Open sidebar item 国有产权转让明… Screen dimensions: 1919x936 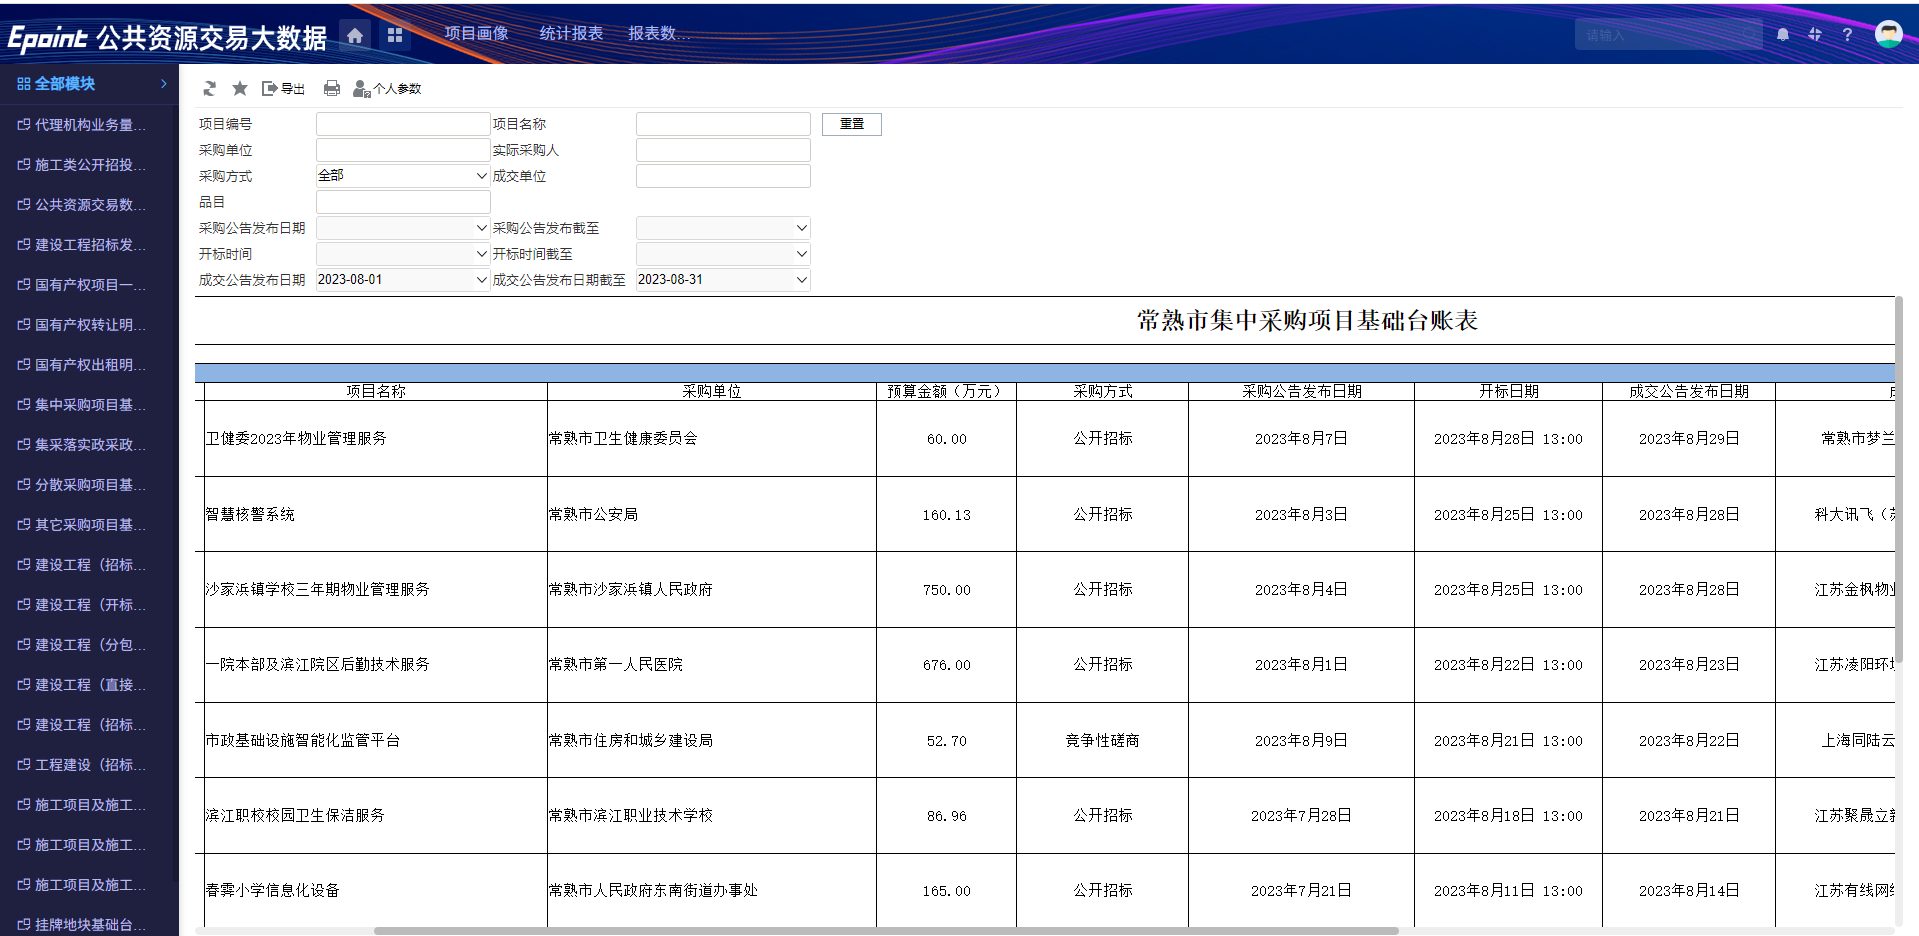point(89,325)
